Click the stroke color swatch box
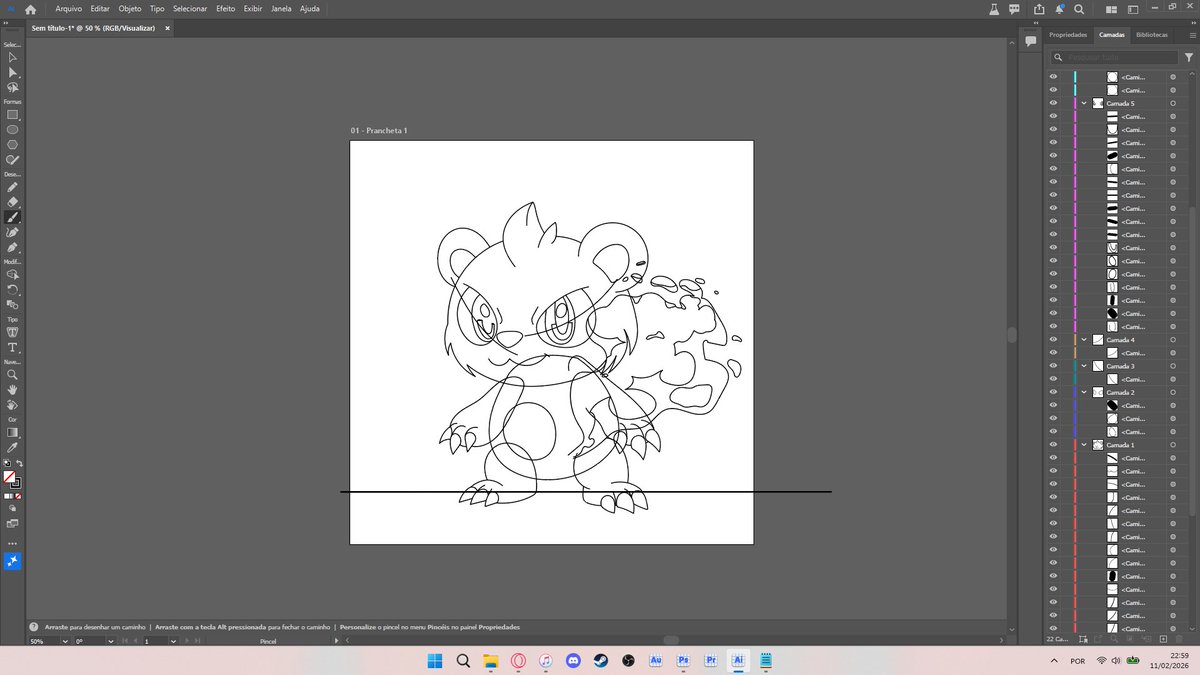This screenshot has height=675, width=1200. pos(16,483)
